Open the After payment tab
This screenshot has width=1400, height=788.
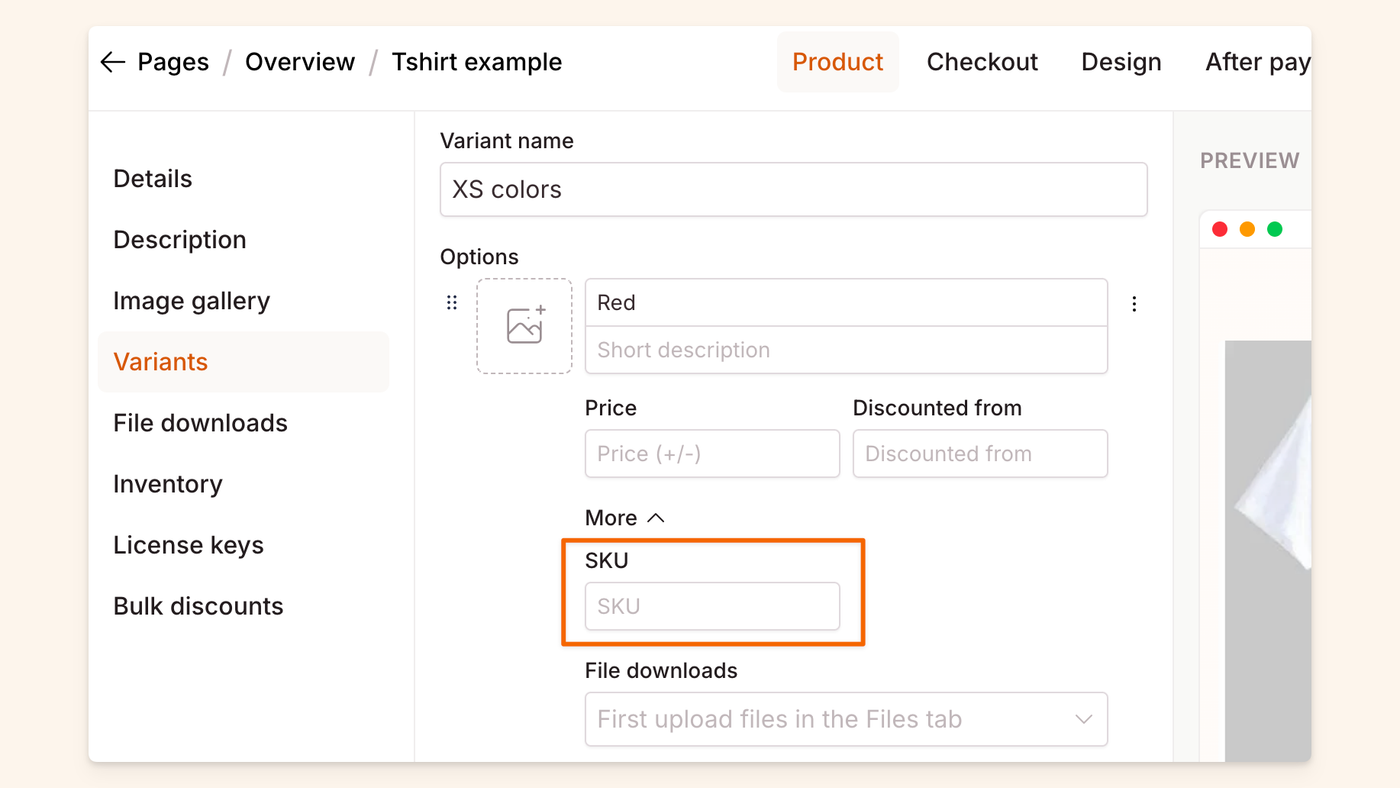1257,62
